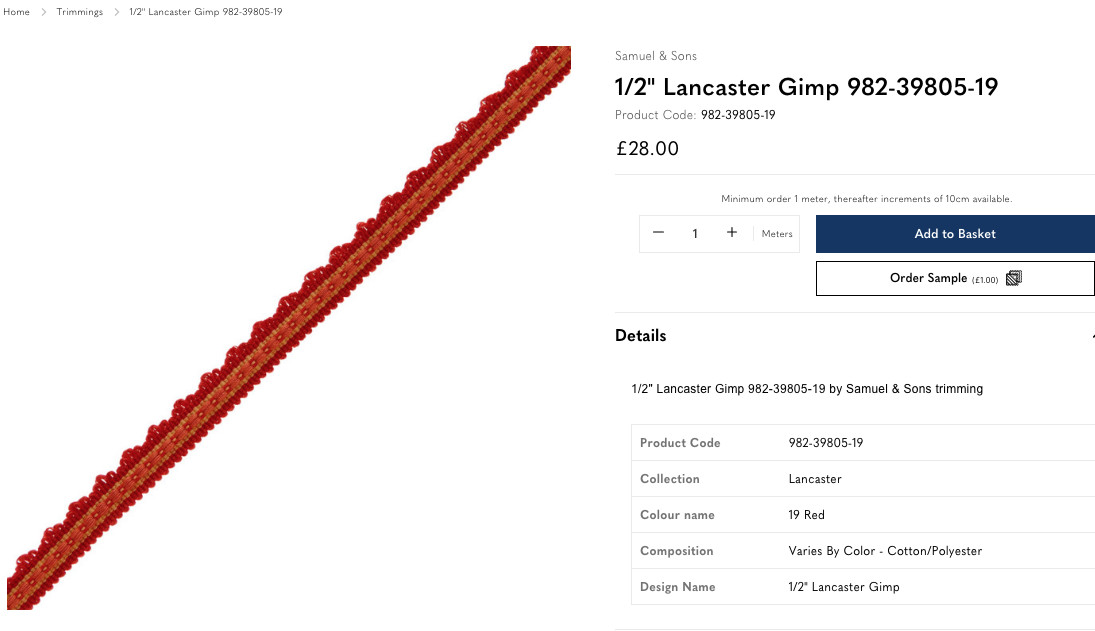Click the product code 982-39805-19 text
Viewport: 1095px width, 631px height.
[738, 114]
